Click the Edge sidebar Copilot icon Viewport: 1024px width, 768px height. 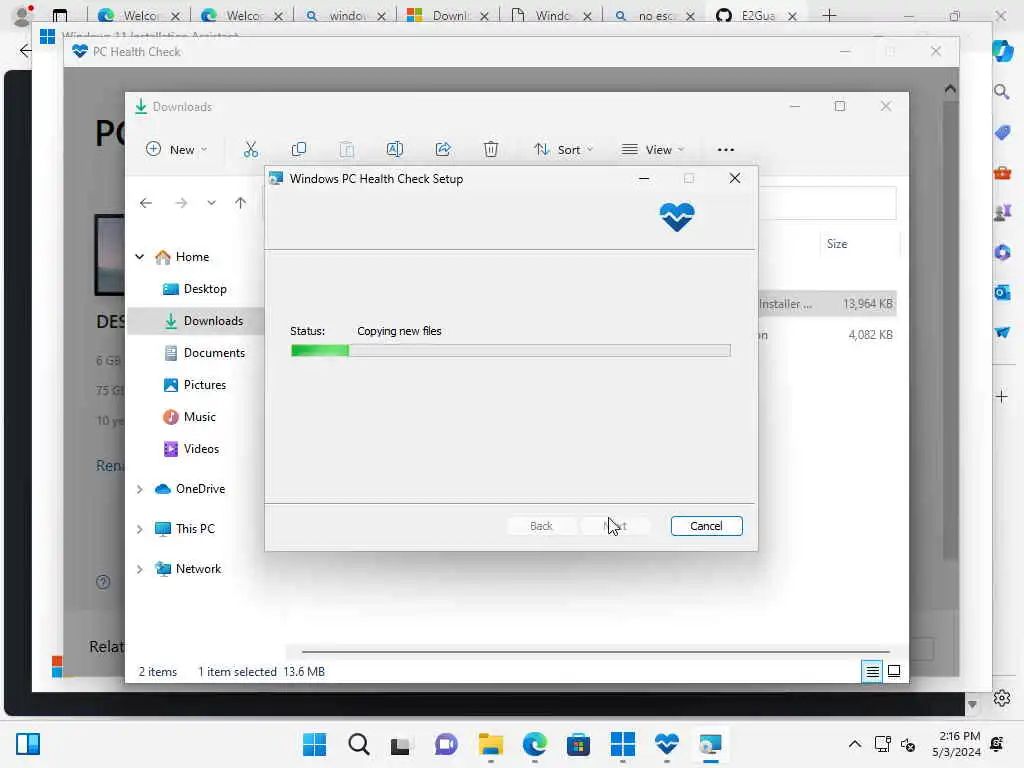1002,50
